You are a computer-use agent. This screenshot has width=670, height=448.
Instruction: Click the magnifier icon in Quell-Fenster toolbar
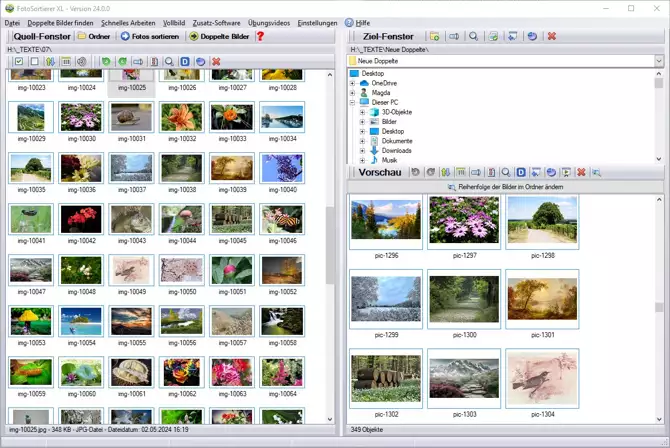[x=170, y=62]
